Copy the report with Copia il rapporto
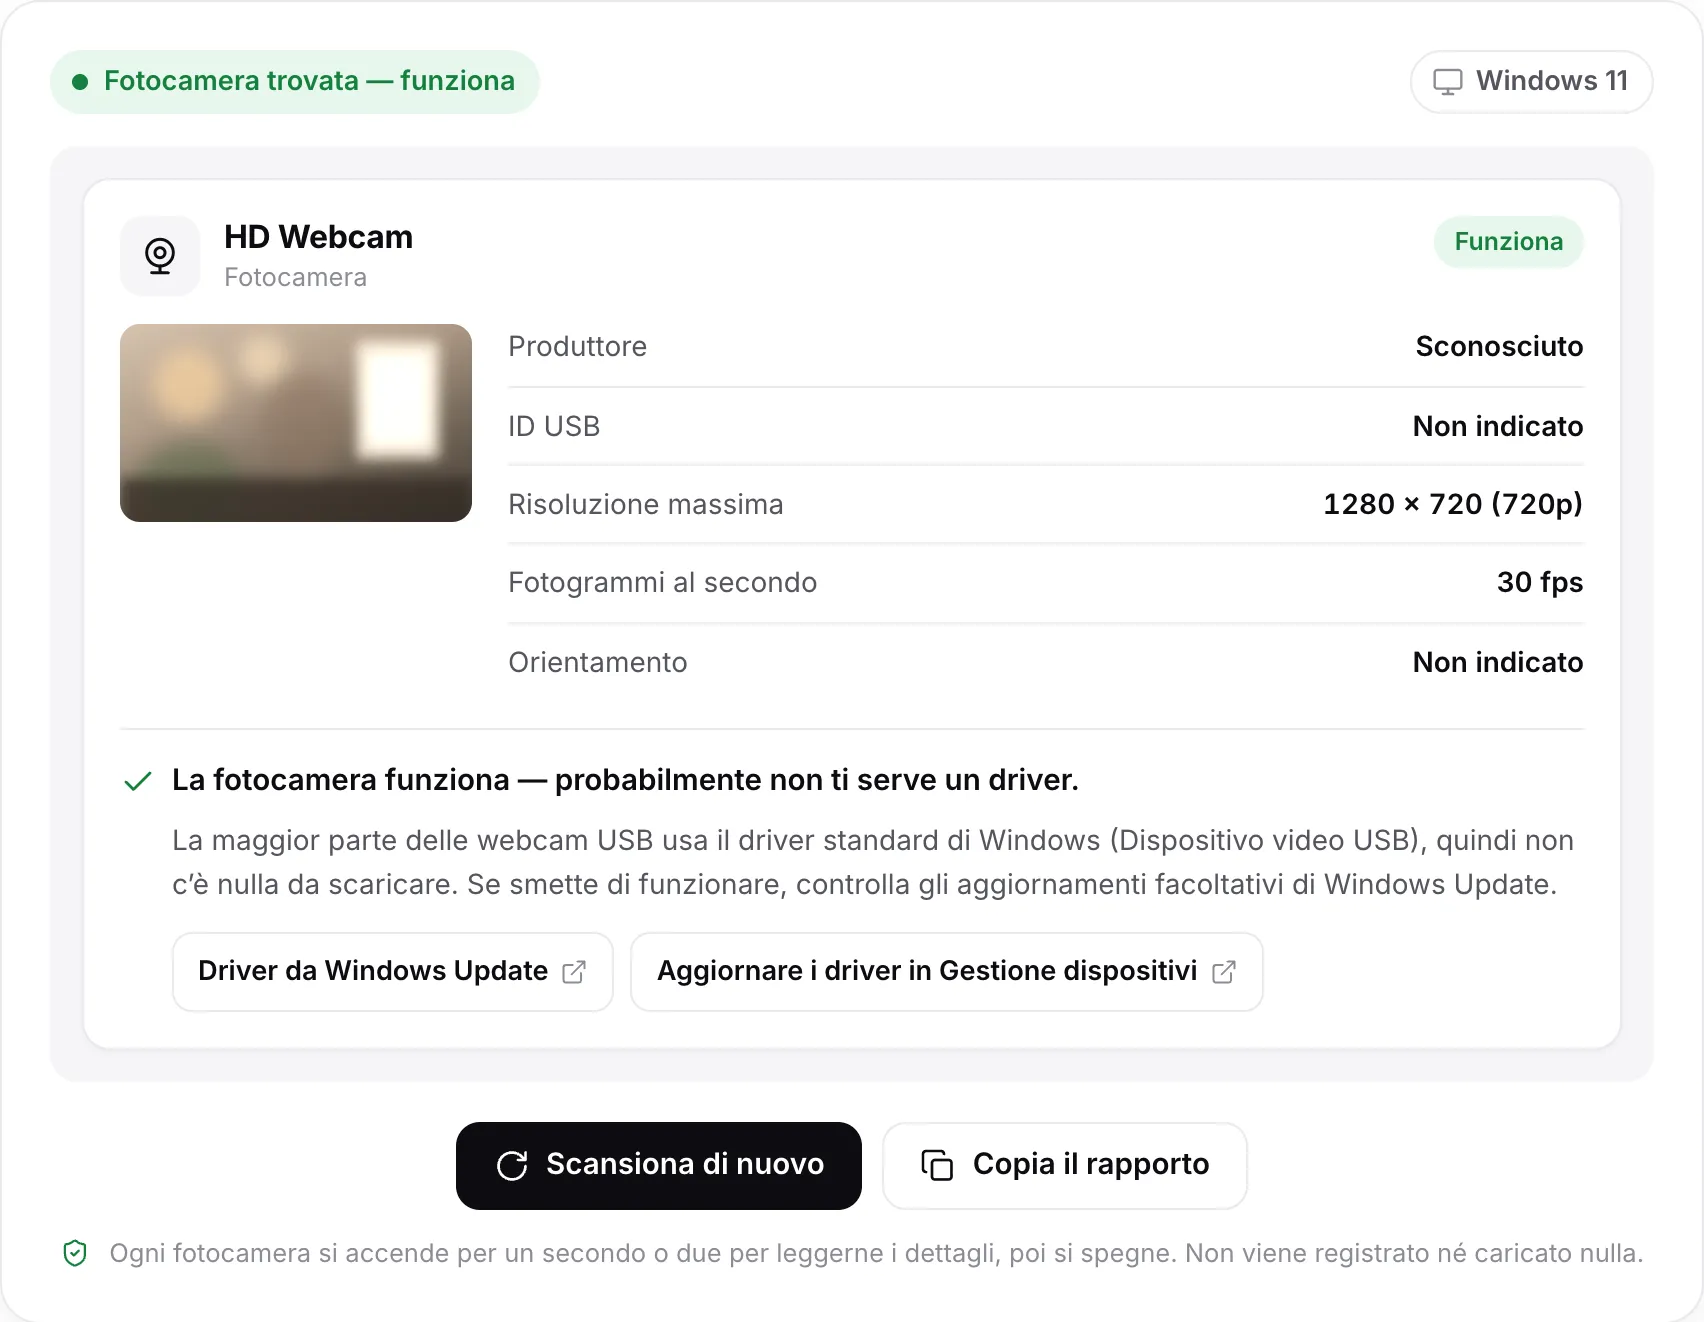The height and width of the screenshot is (1322, 1704). [x=1065, y=1166]
